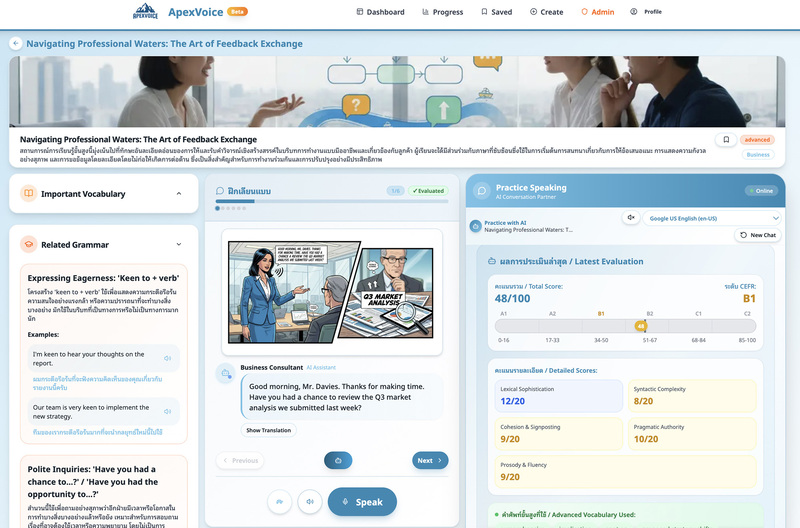This screenshot has height=528, width=800.
Task: Click the speaker icon left of Speak button
Action: point(310,501)
